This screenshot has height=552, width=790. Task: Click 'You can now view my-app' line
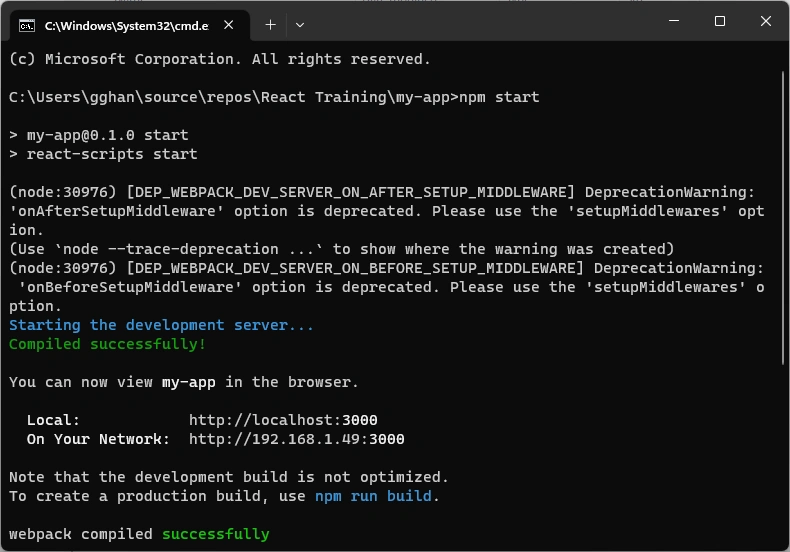183,382
